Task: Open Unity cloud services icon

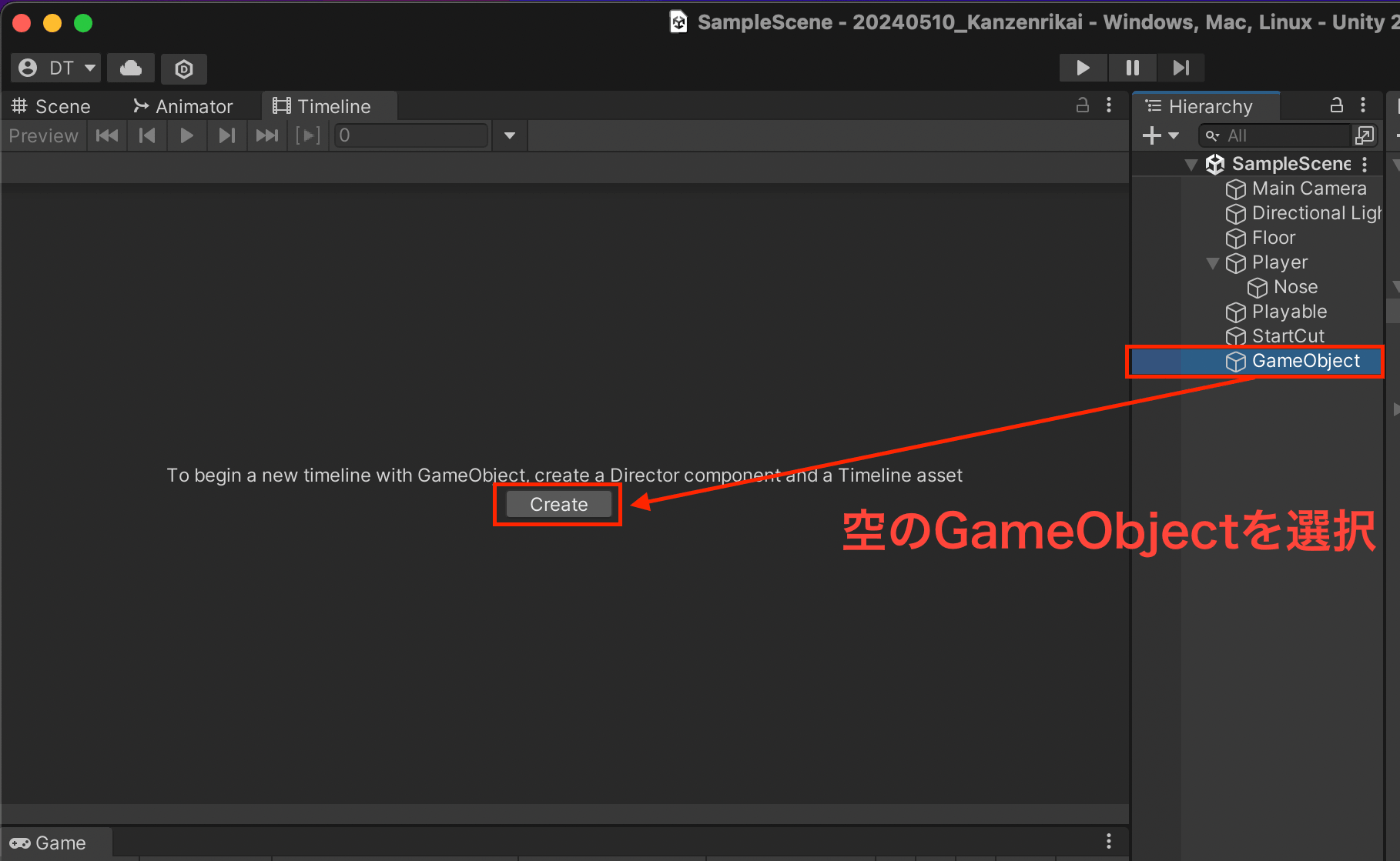Action: click(130, 68)
